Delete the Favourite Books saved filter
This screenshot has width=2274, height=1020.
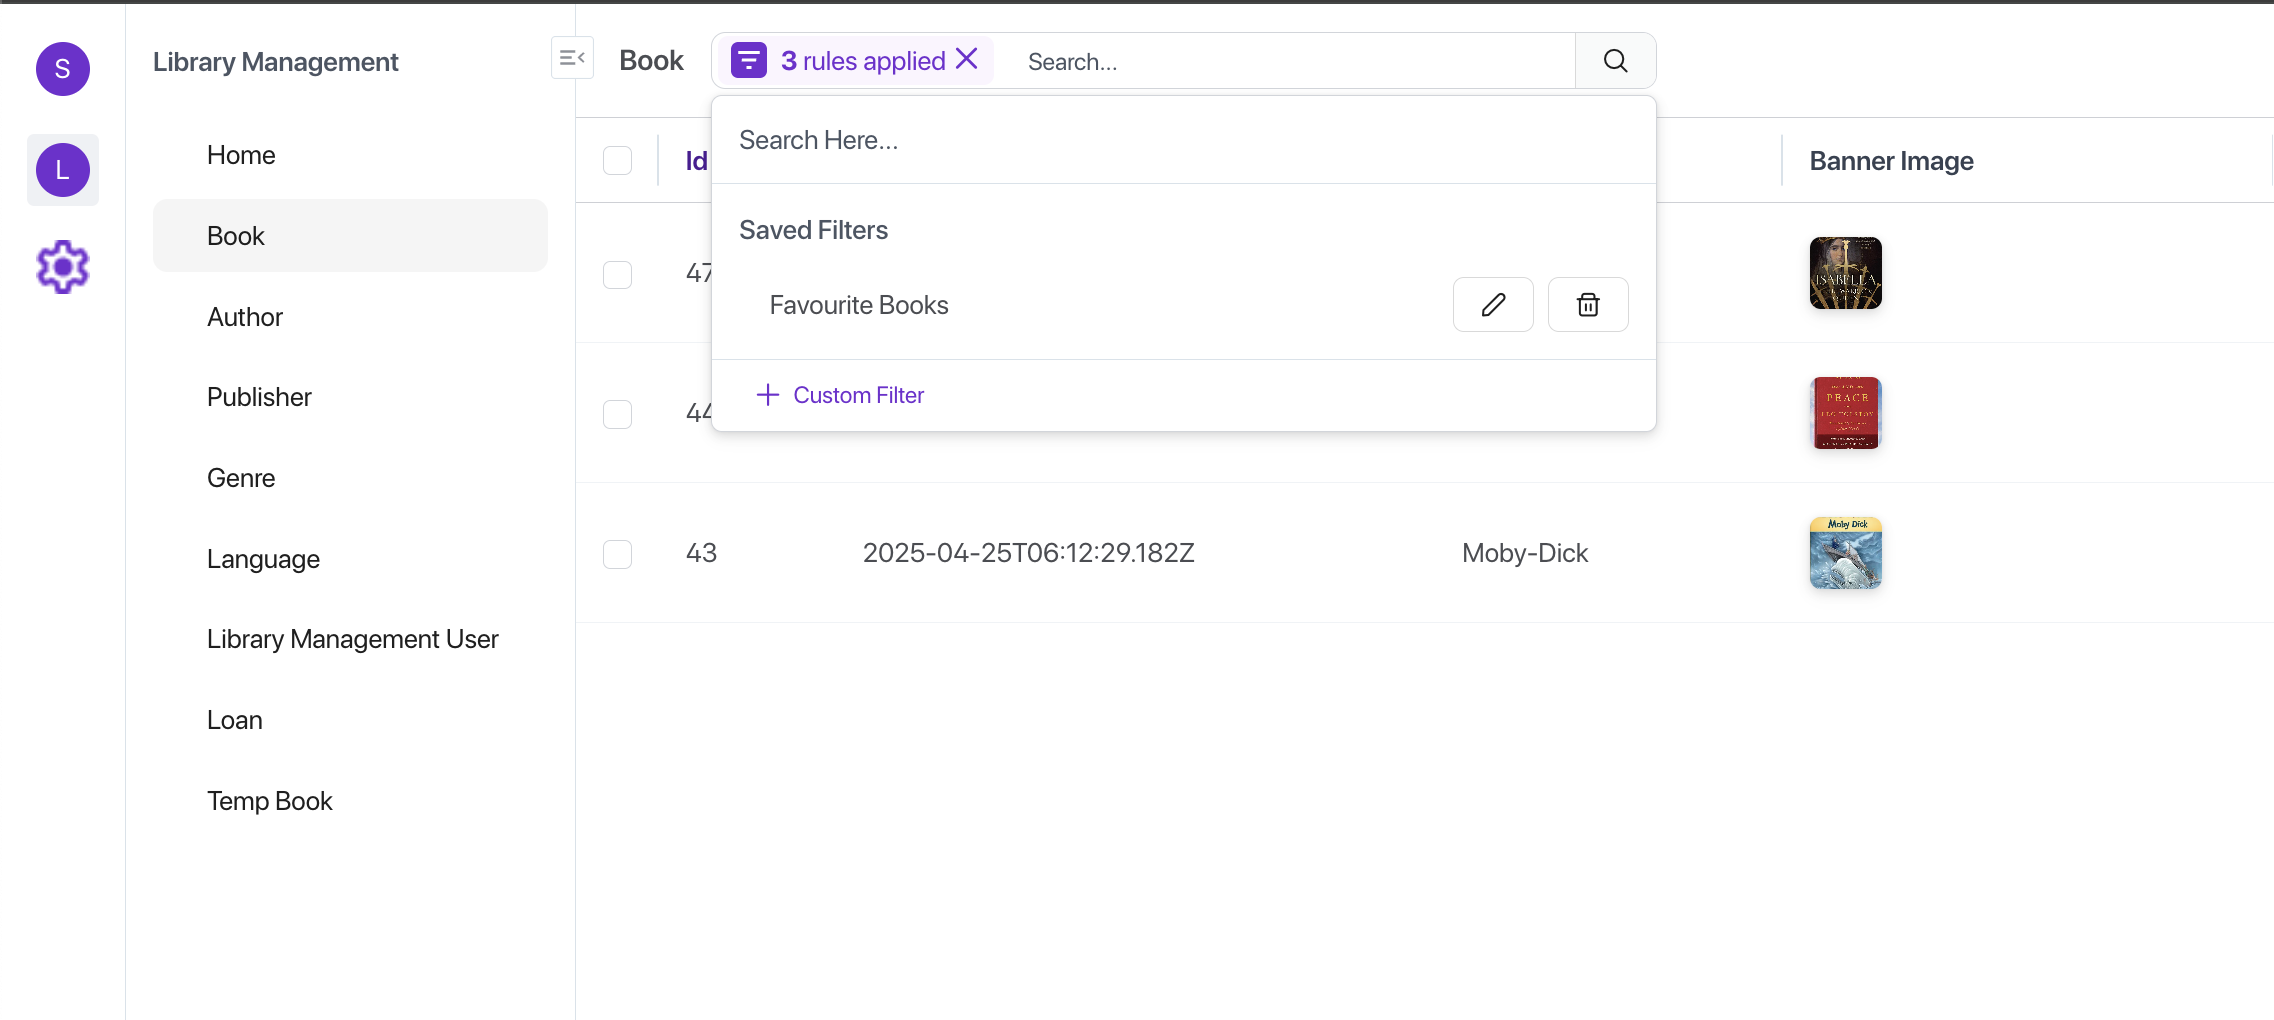coord(1587,305)
